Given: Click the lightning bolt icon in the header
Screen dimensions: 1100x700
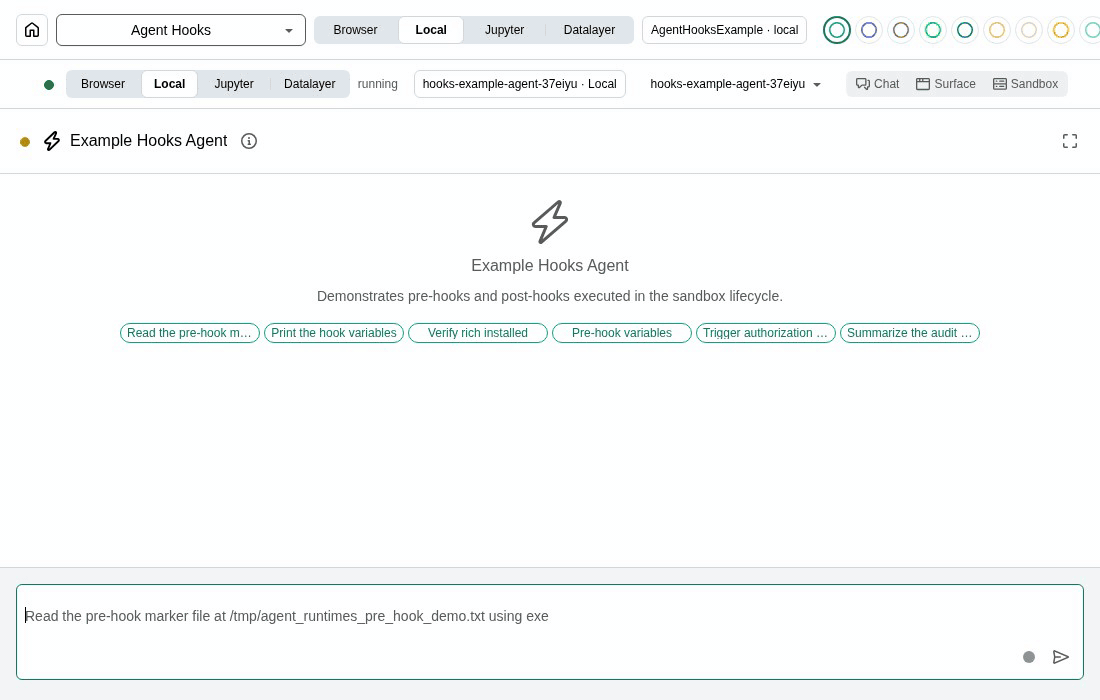Looking at the screenshot, I should 52,141.
